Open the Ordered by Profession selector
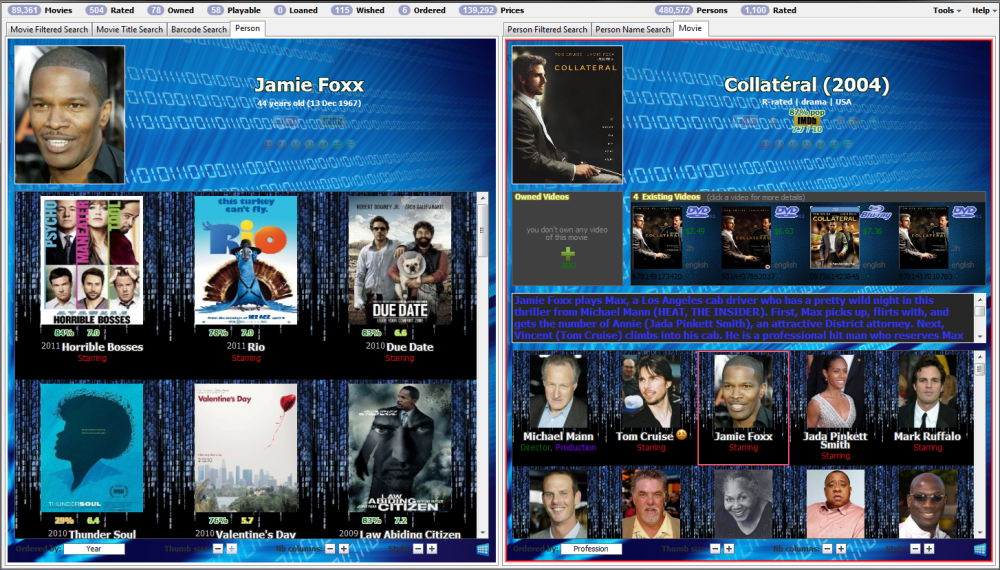Image resolution: width=1000 pixels, height=570 pixels. [591, 549]
